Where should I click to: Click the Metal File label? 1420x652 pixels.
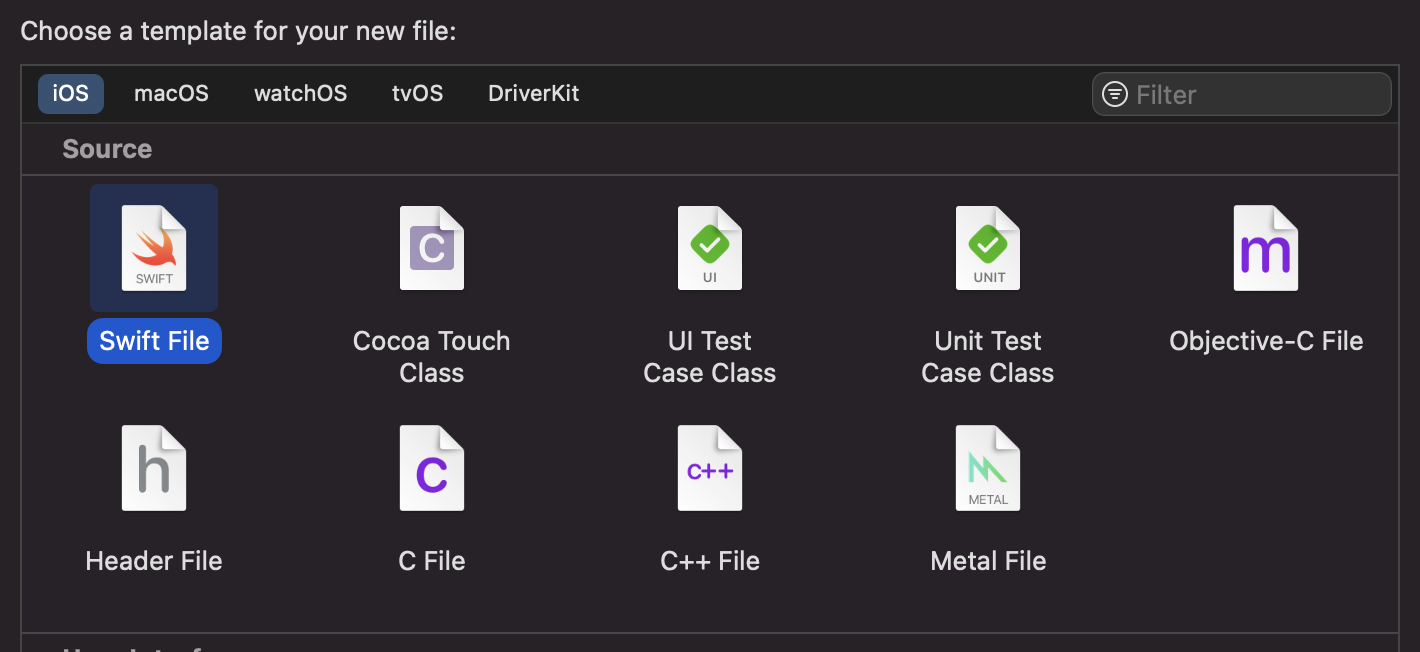tap(988, 561)
